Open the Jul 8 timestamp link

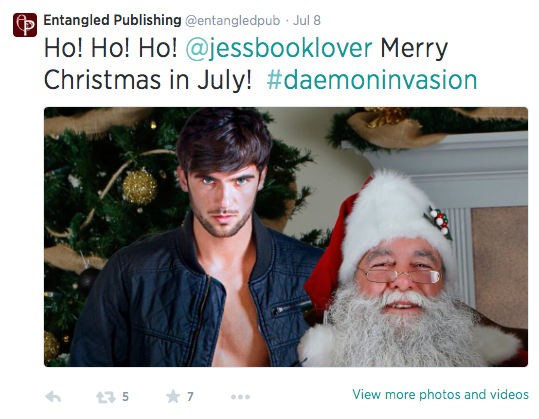click(x=307, y=21)
